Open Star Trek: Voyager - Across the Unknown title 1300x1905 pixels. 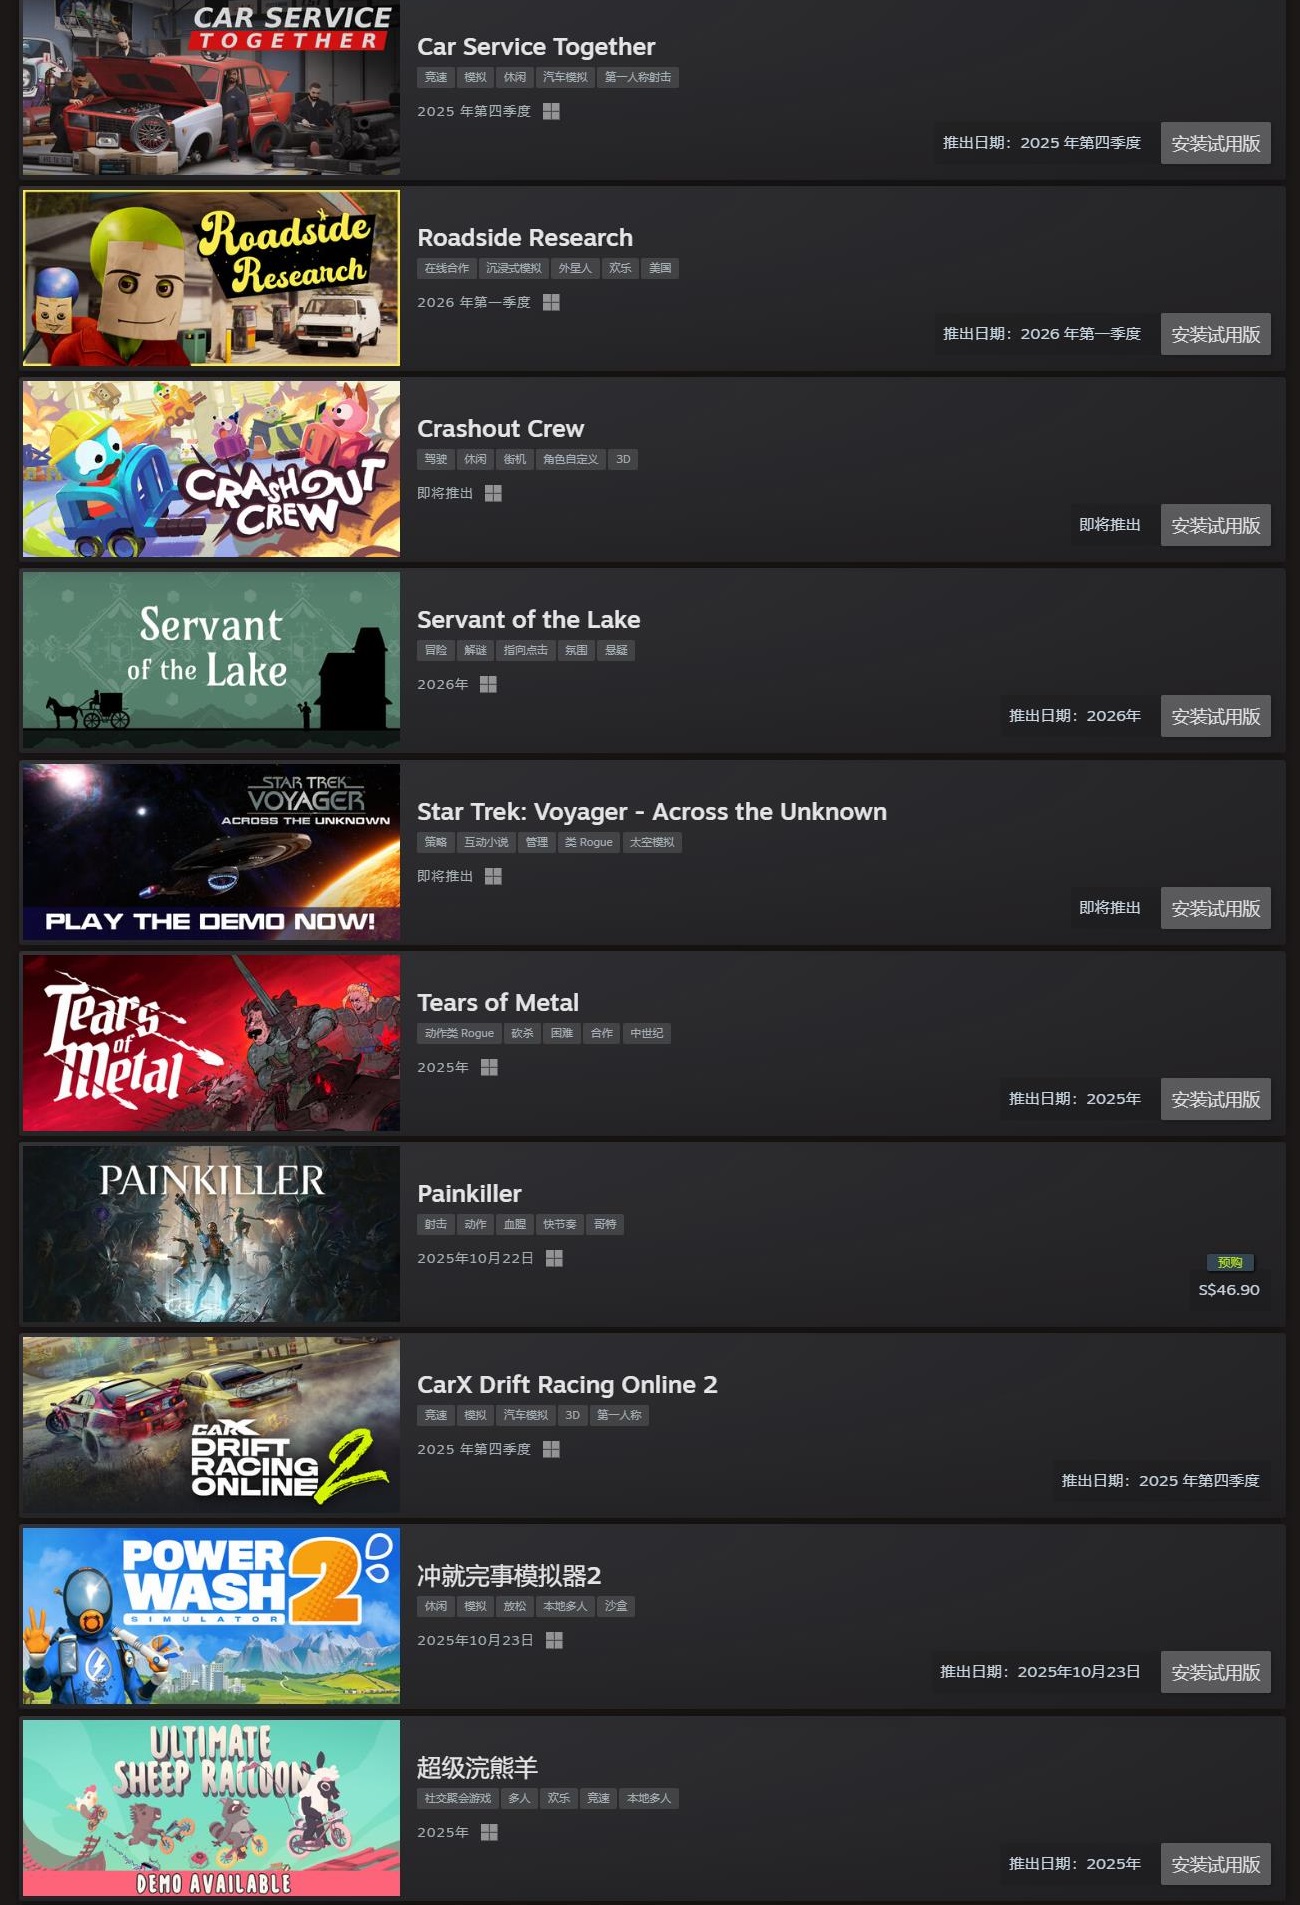click(652, 811)
